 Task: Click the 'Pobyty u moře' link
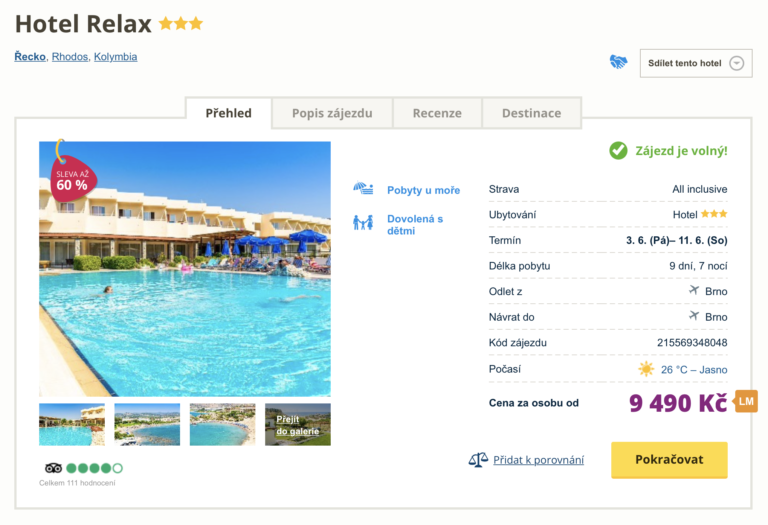[x=423, y=190]
